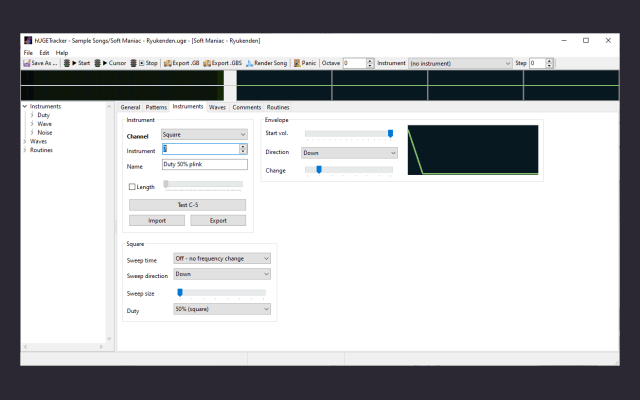
Task: Expand the Routines tree node
Action: (x=25, y=150)
